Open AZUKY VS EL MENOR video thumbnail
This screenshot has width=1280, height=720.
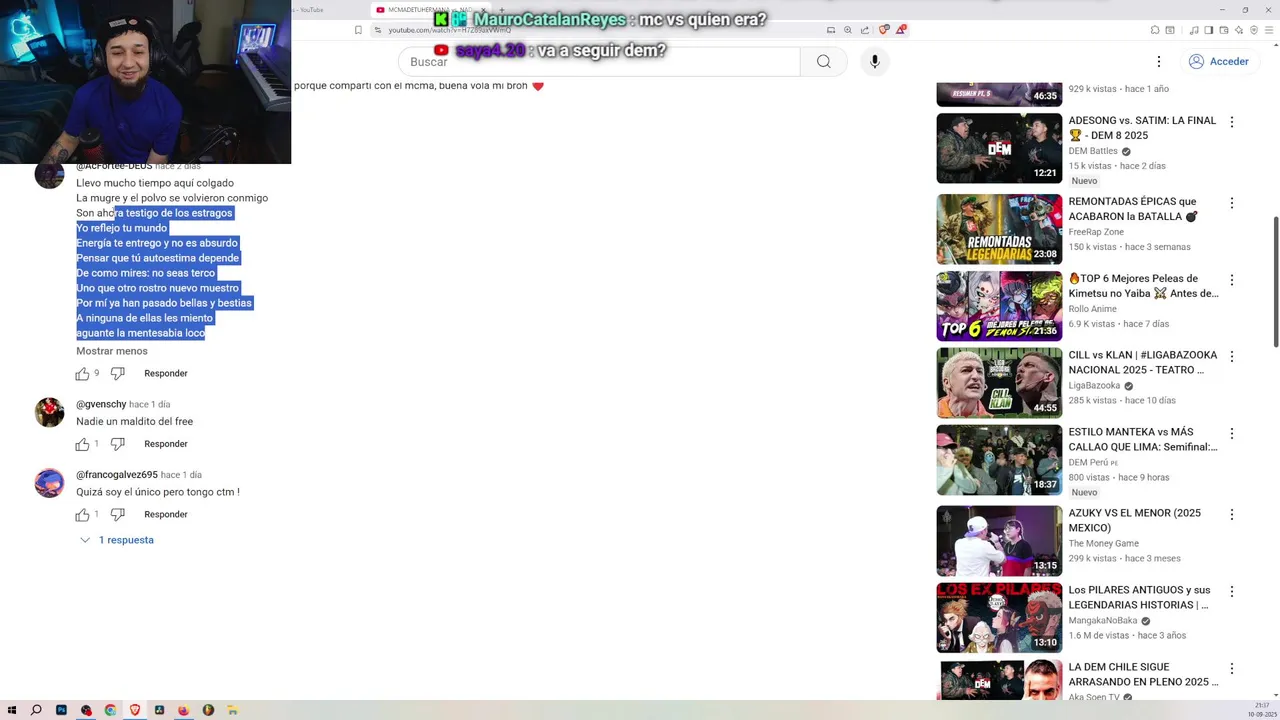tap(999, 540)
